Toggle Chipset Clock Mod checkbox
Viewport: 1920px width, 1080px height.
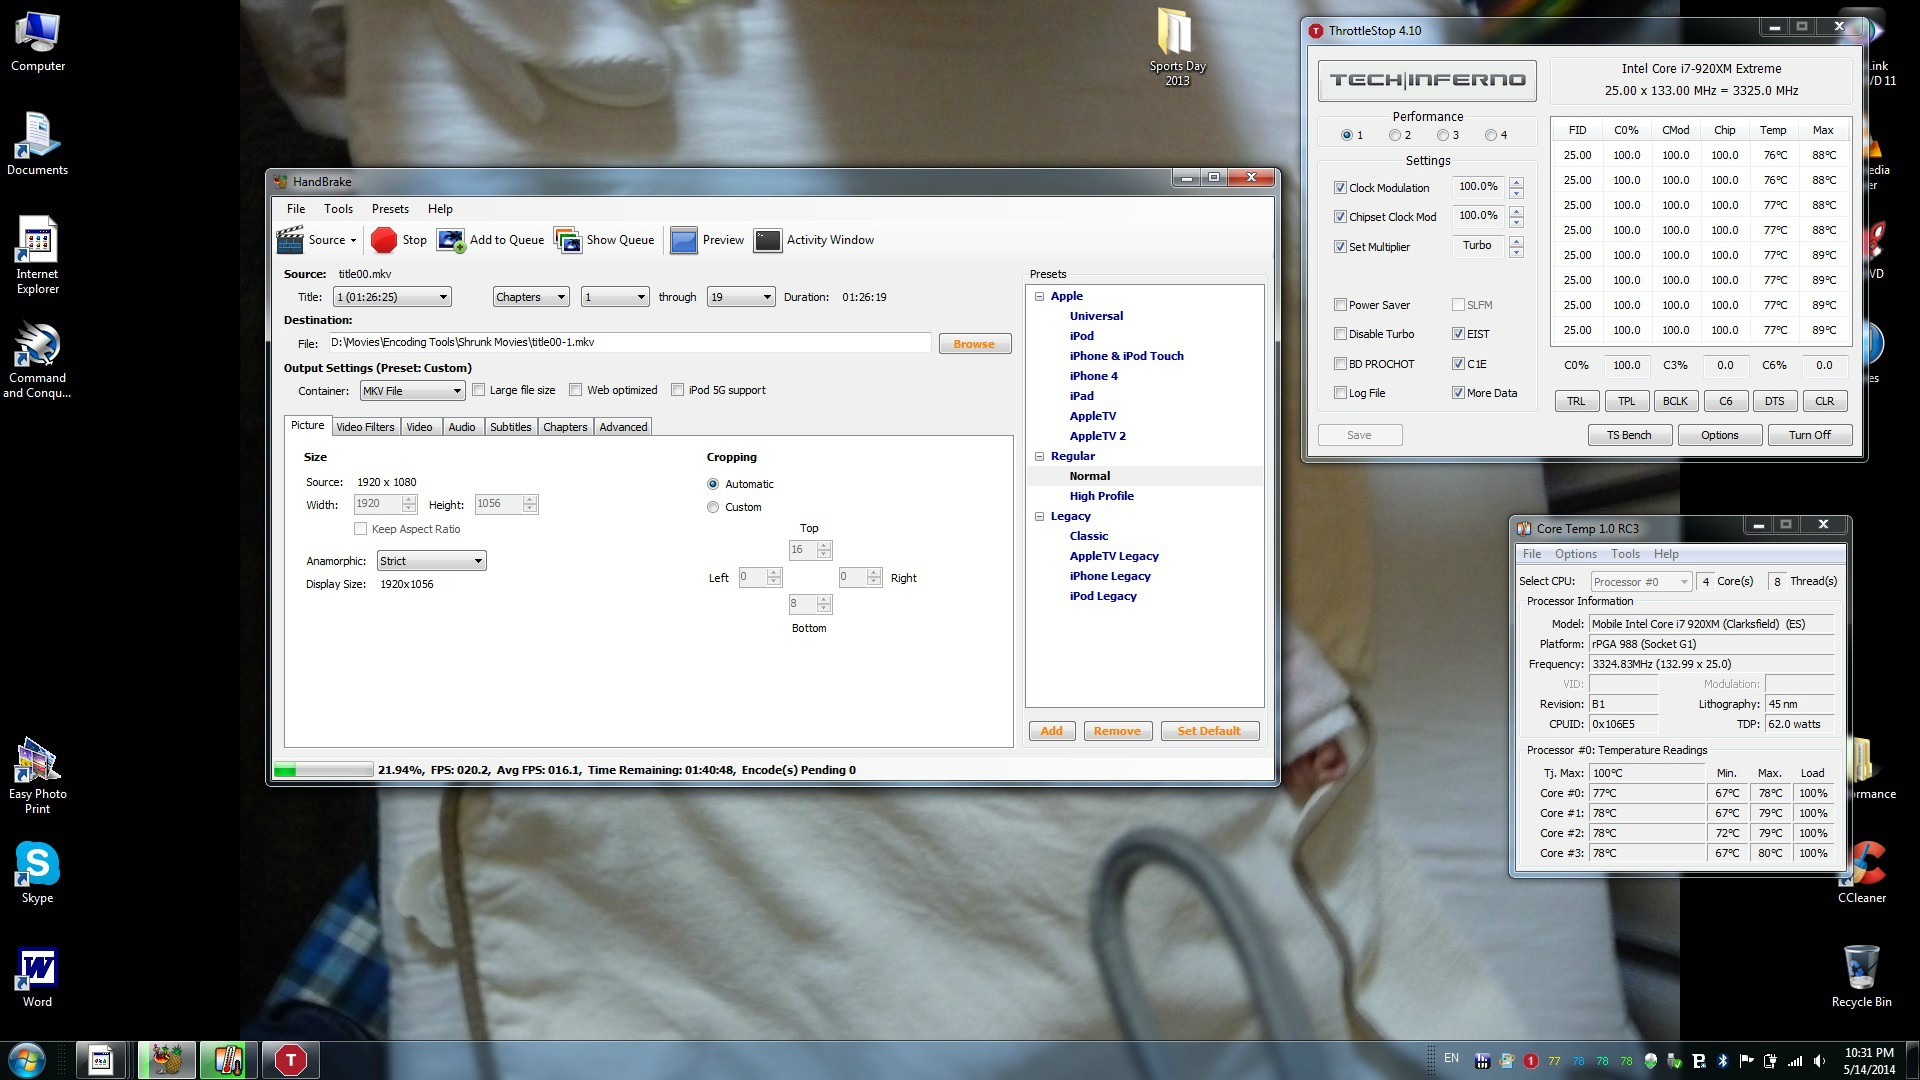coord(1340,217)
